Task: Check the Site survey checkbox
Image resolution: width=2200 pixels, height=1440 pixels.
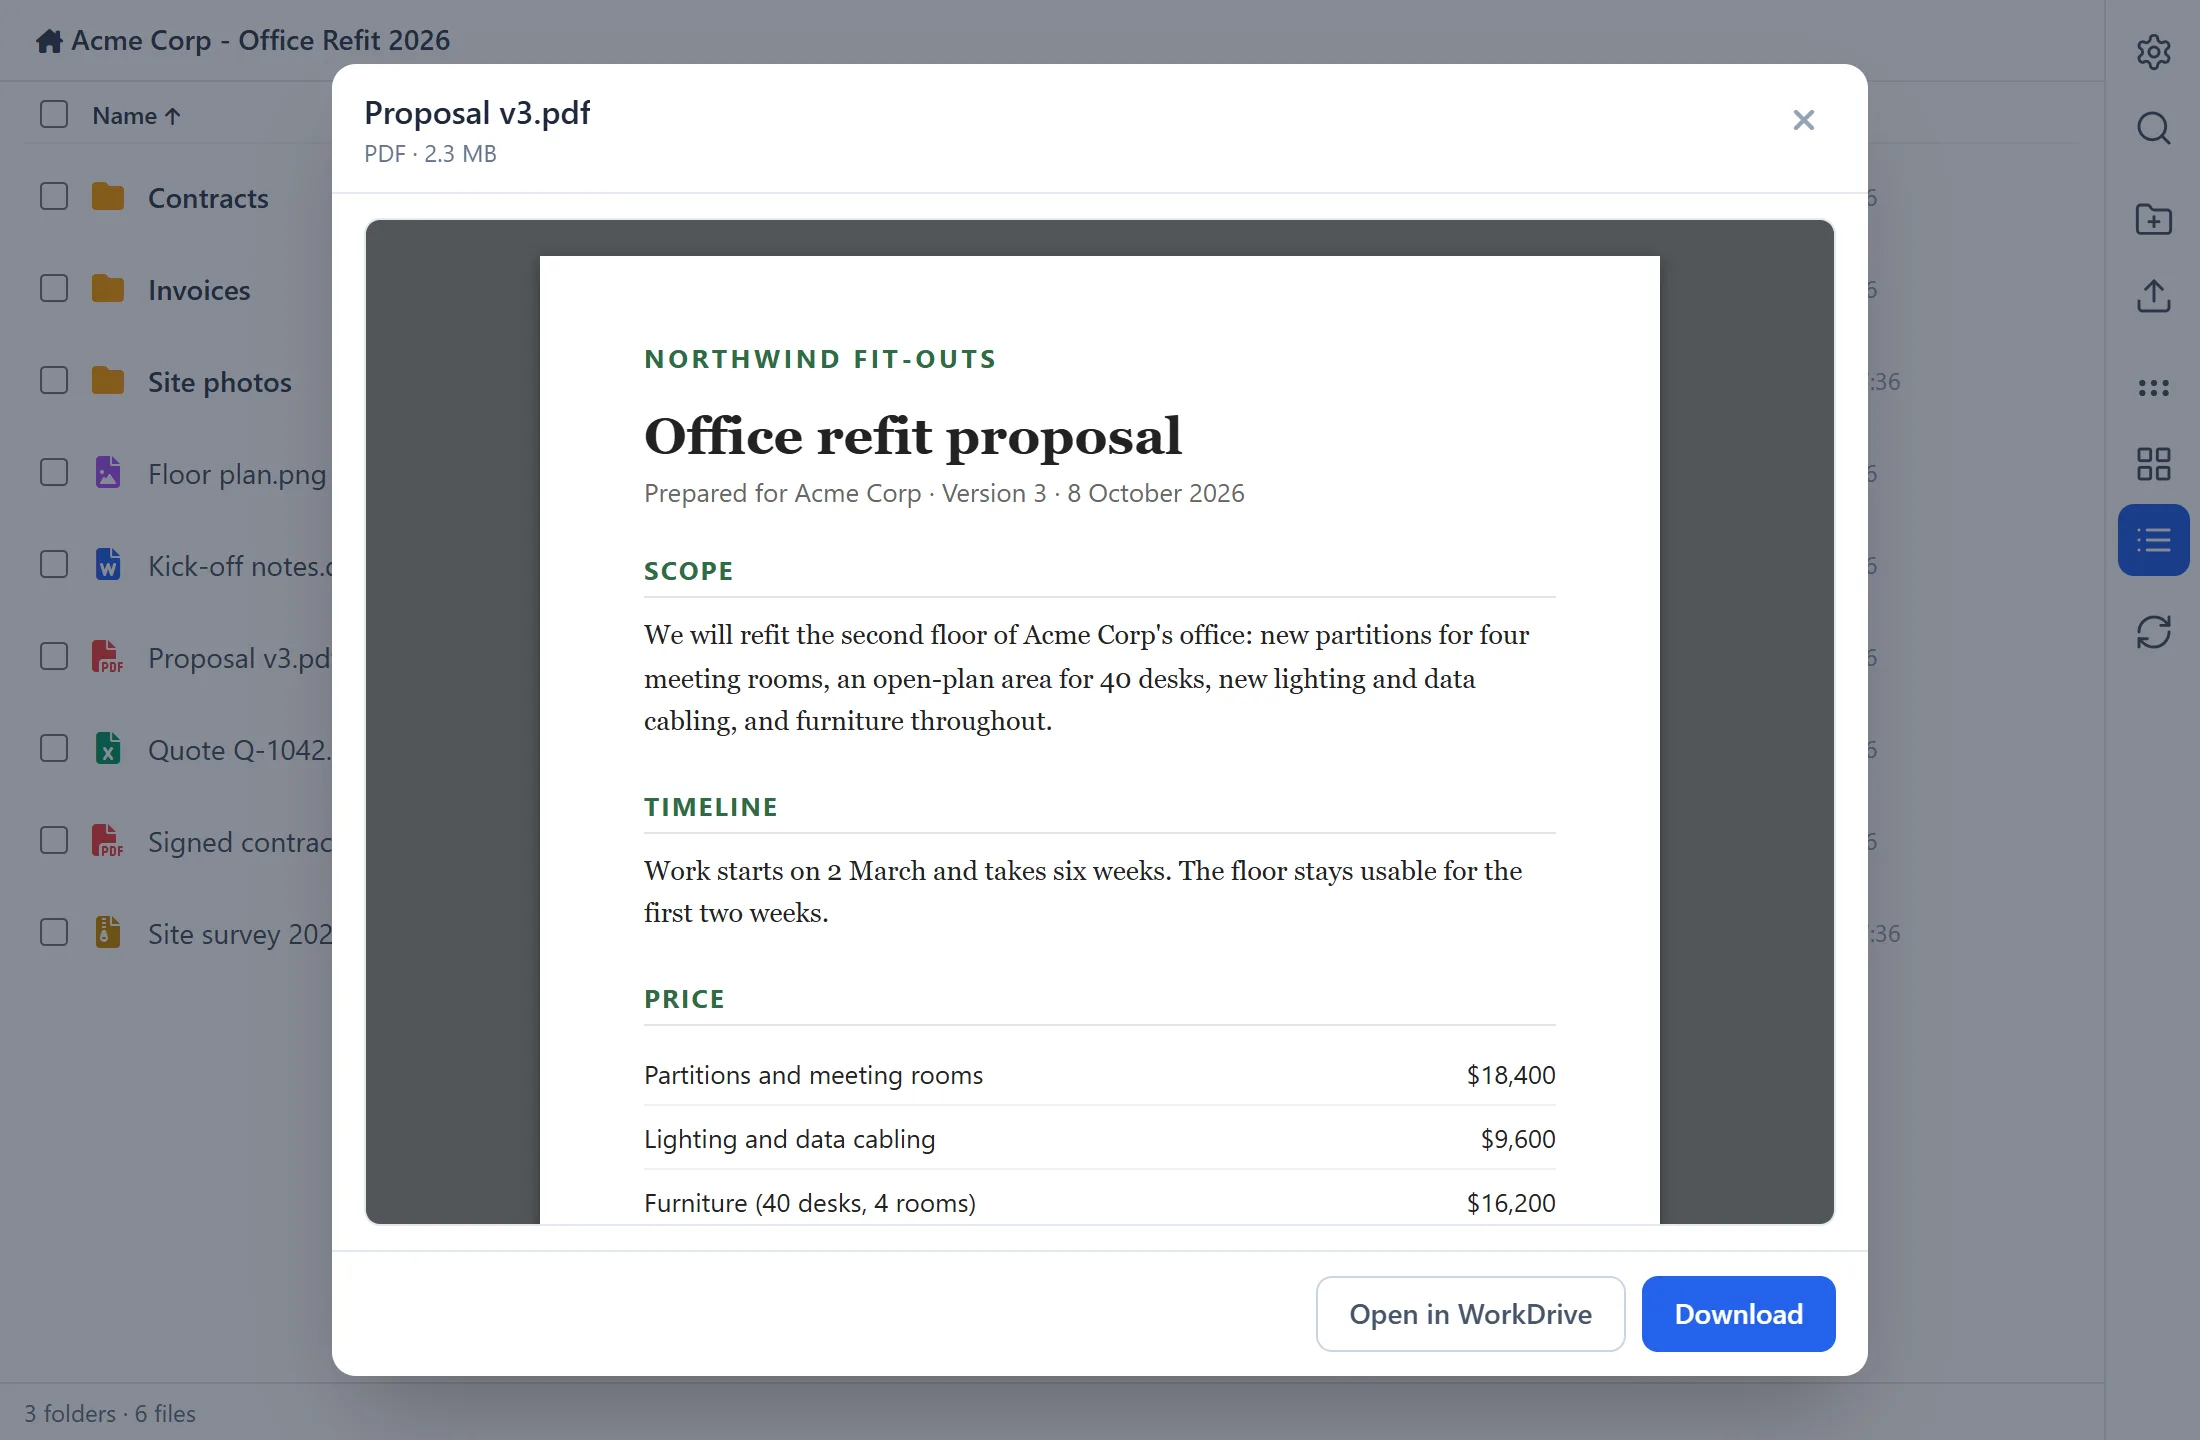Action: click(54, 932)
